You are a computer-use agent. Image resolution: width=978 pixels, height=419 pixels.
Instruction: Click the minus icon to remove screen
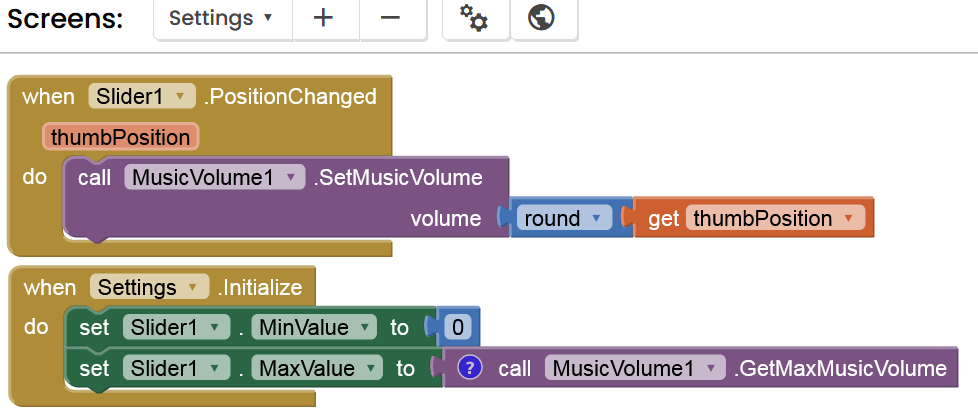tap(391, 19)
